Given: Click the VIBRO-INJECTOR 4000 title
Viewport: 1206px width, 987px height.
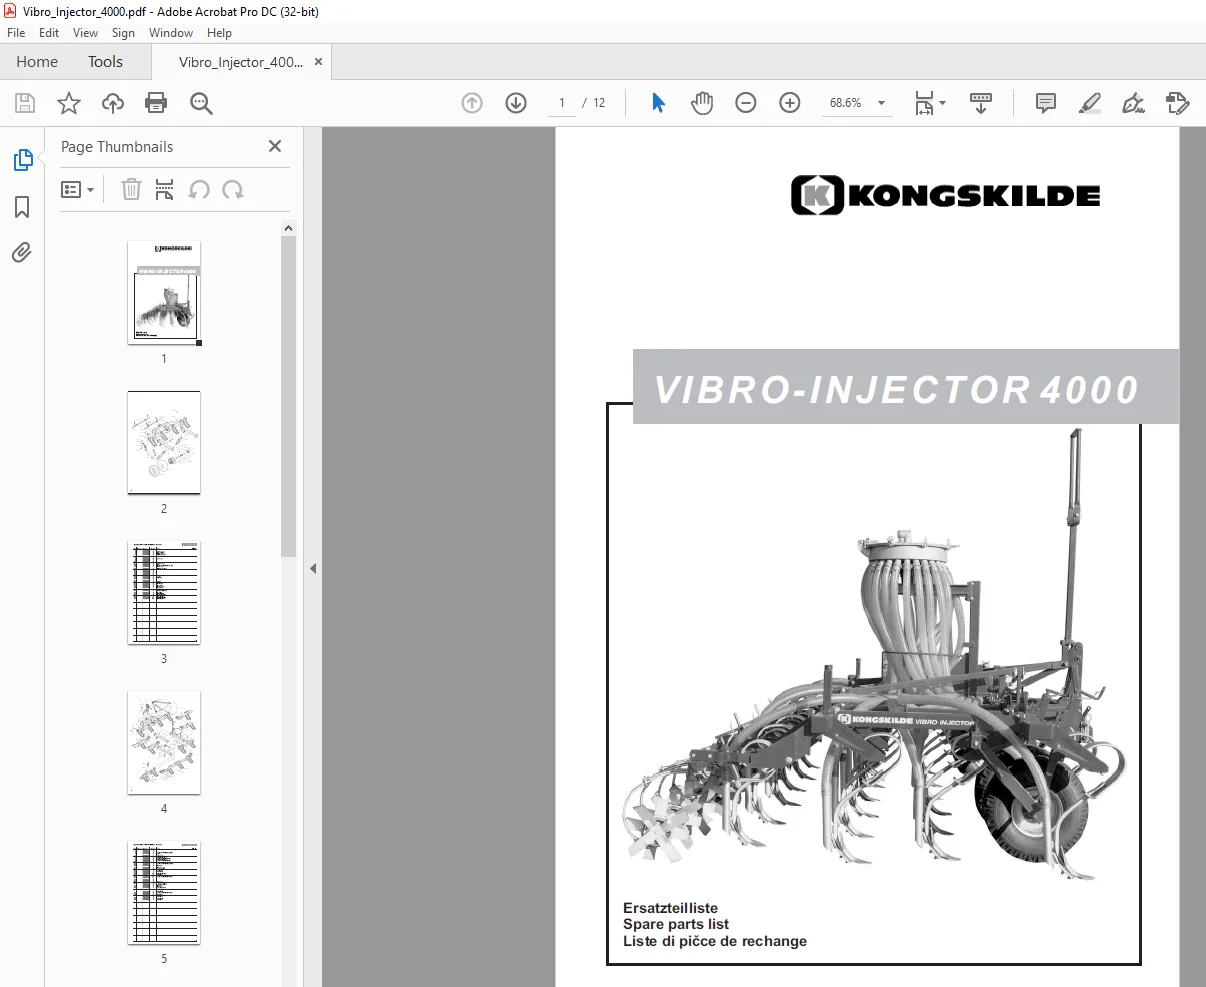Looking at the screenshot, I should tap(896, 389).
